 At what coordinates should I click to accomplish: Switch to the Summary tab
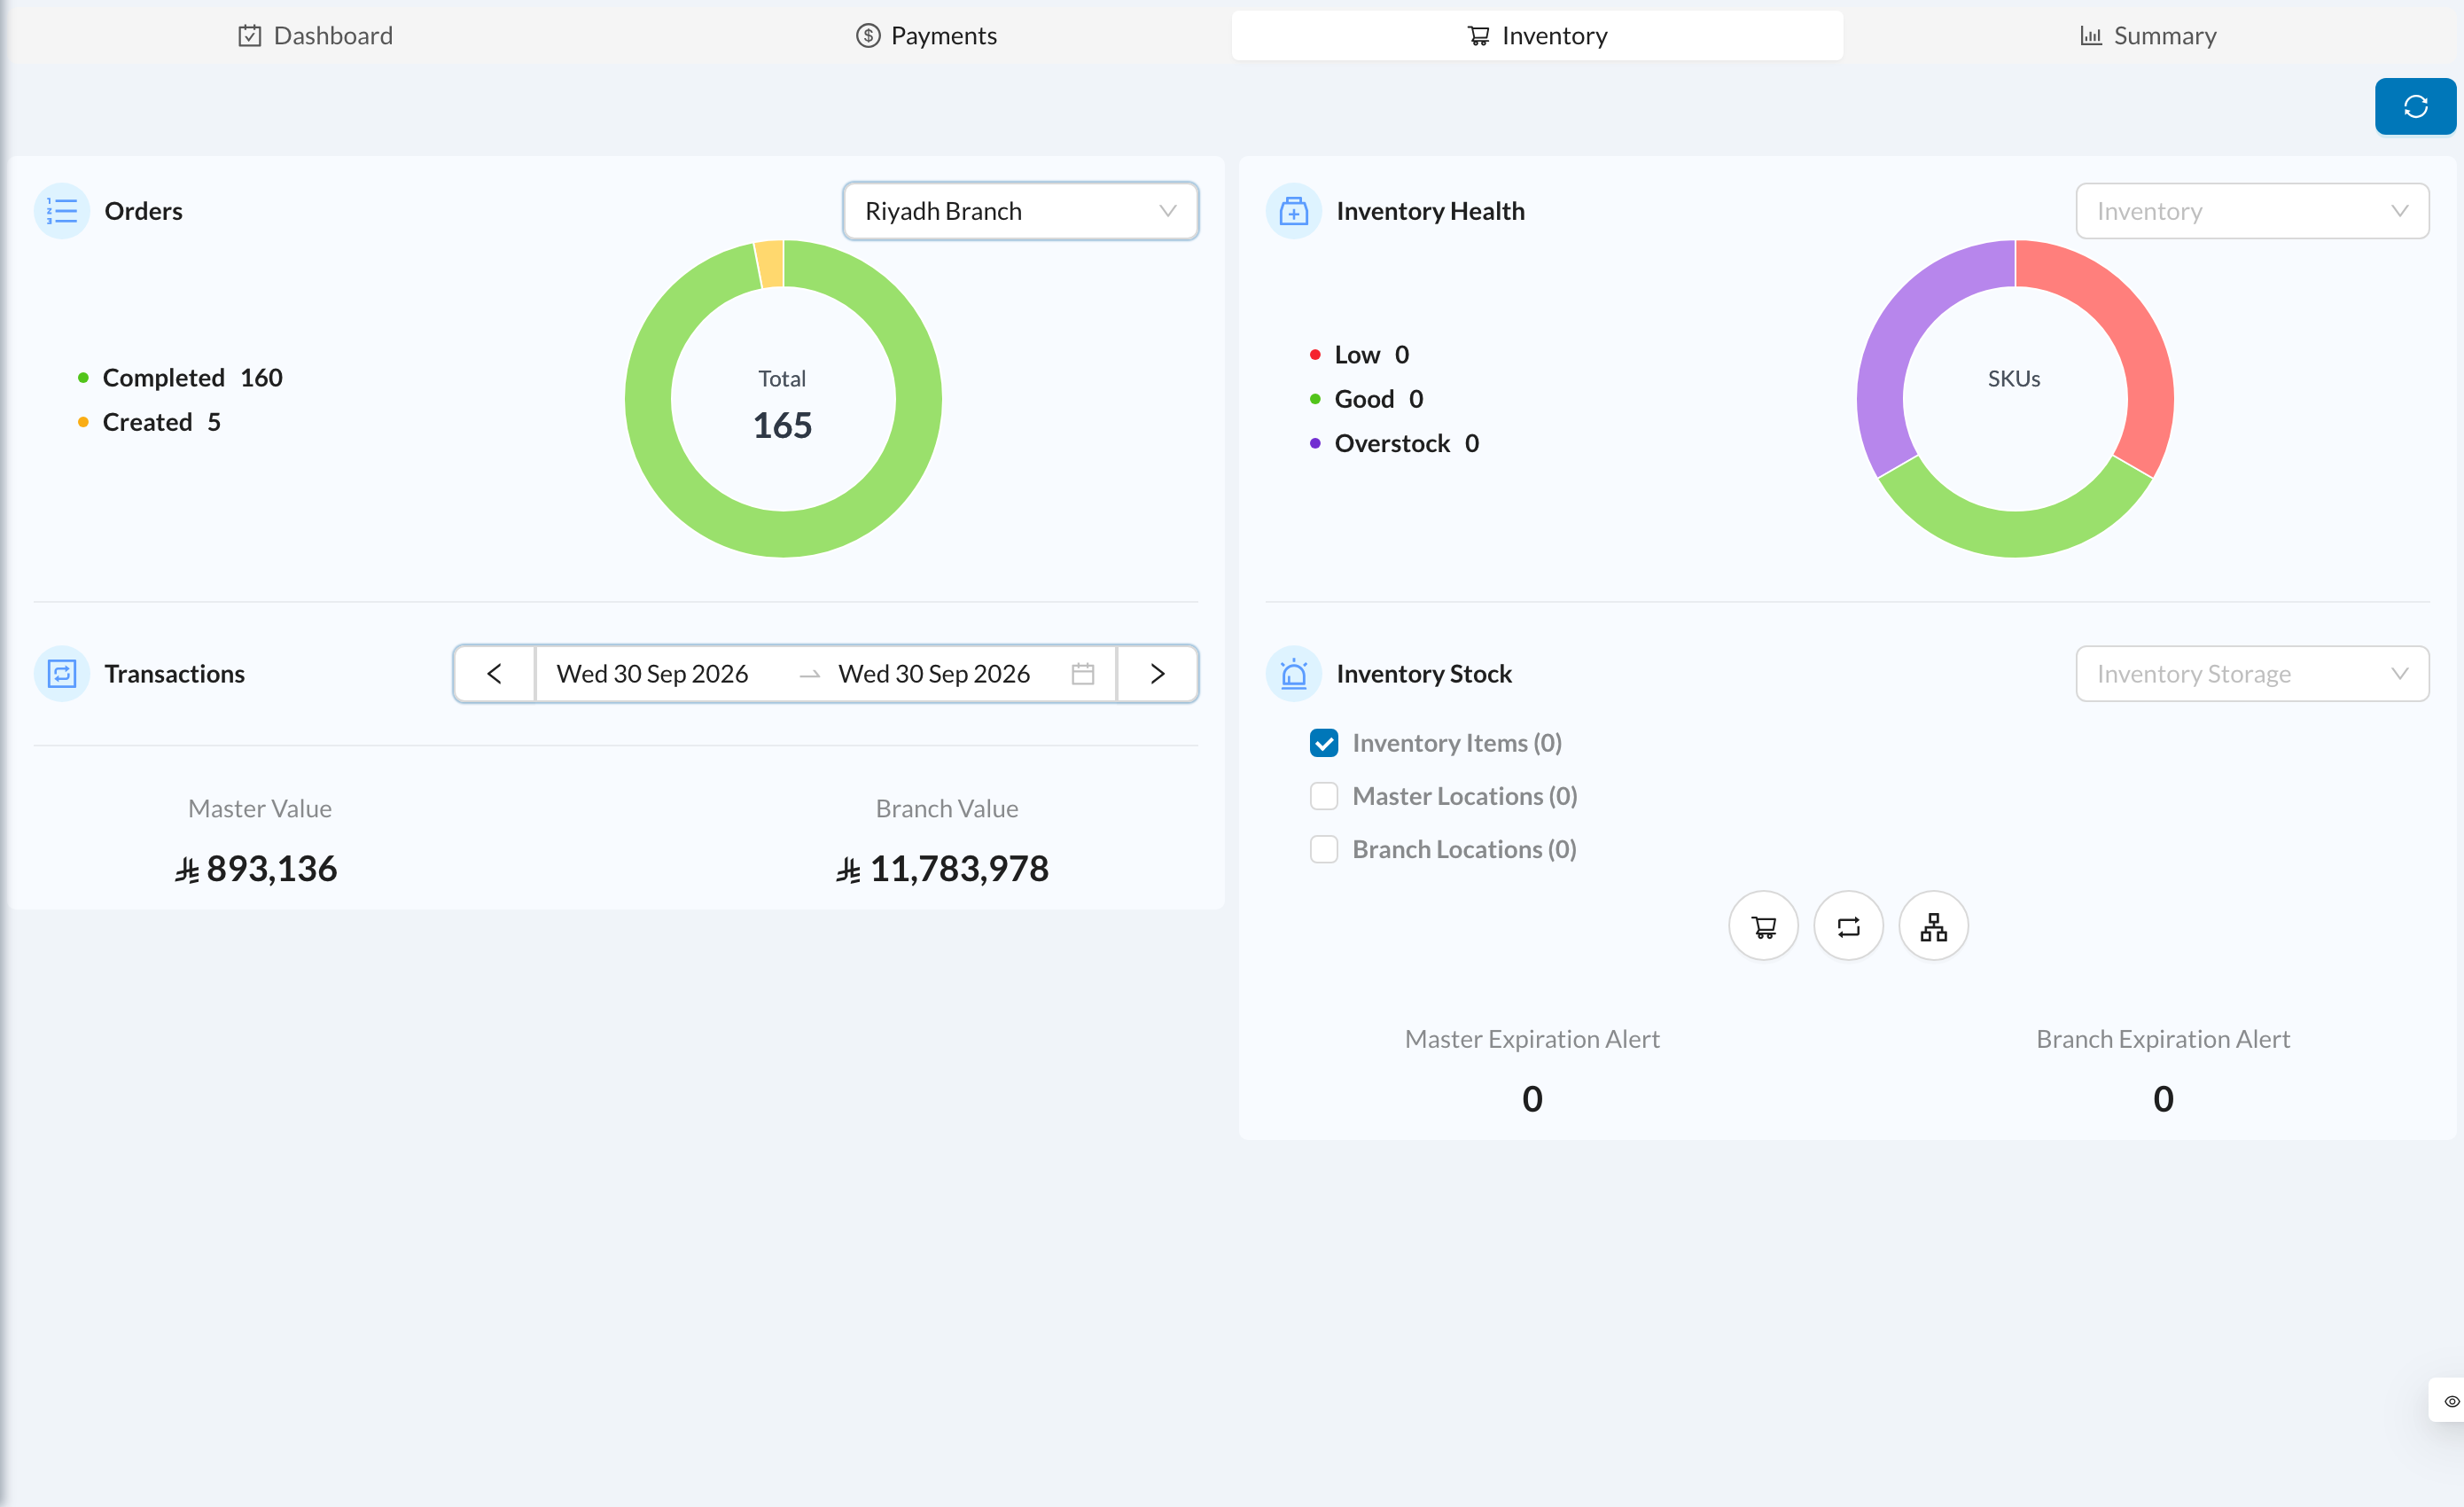[2148, 36]
